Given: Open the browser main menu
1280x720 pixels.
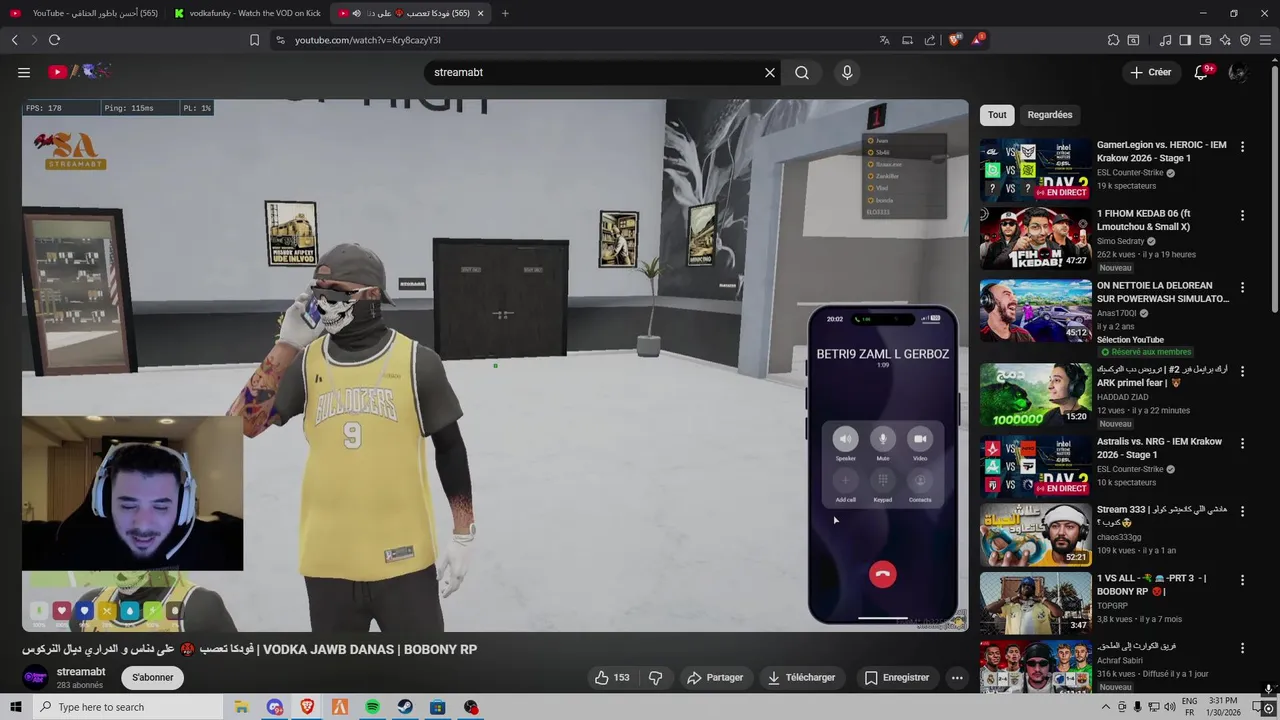Looking at the screenshot, I should point(1266,40).
